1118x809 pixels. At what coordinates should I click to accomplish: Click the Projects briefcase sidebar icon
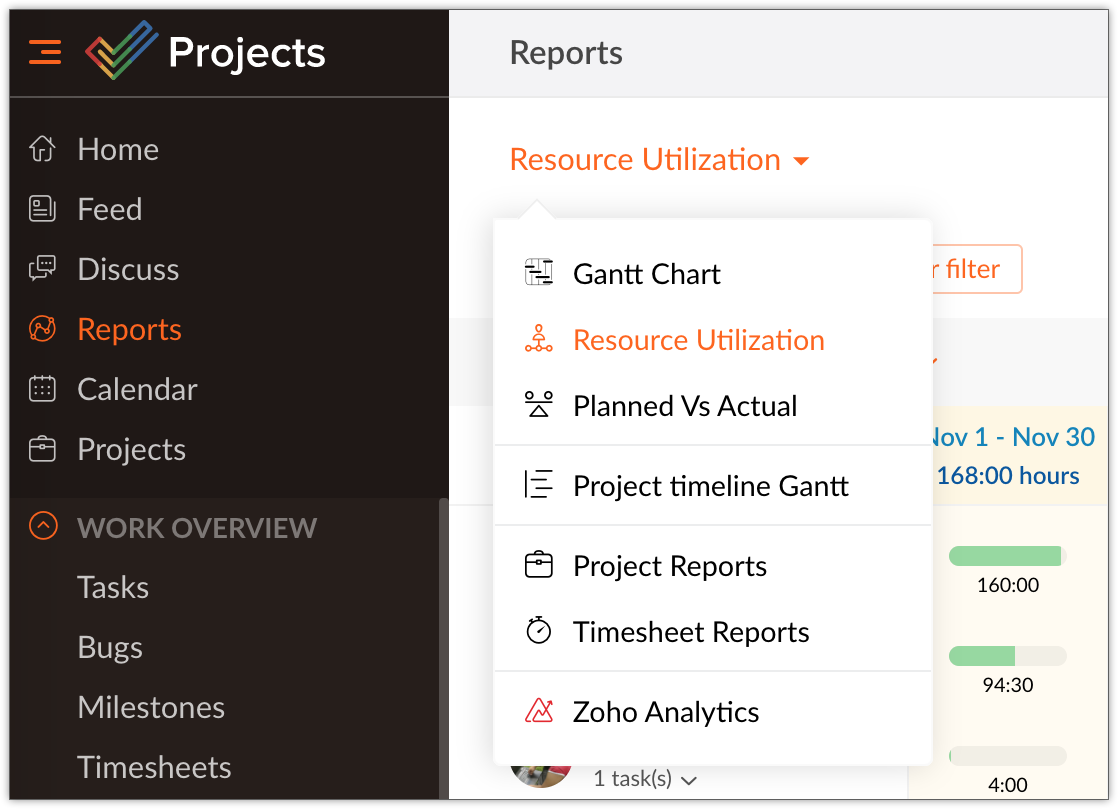42,449
